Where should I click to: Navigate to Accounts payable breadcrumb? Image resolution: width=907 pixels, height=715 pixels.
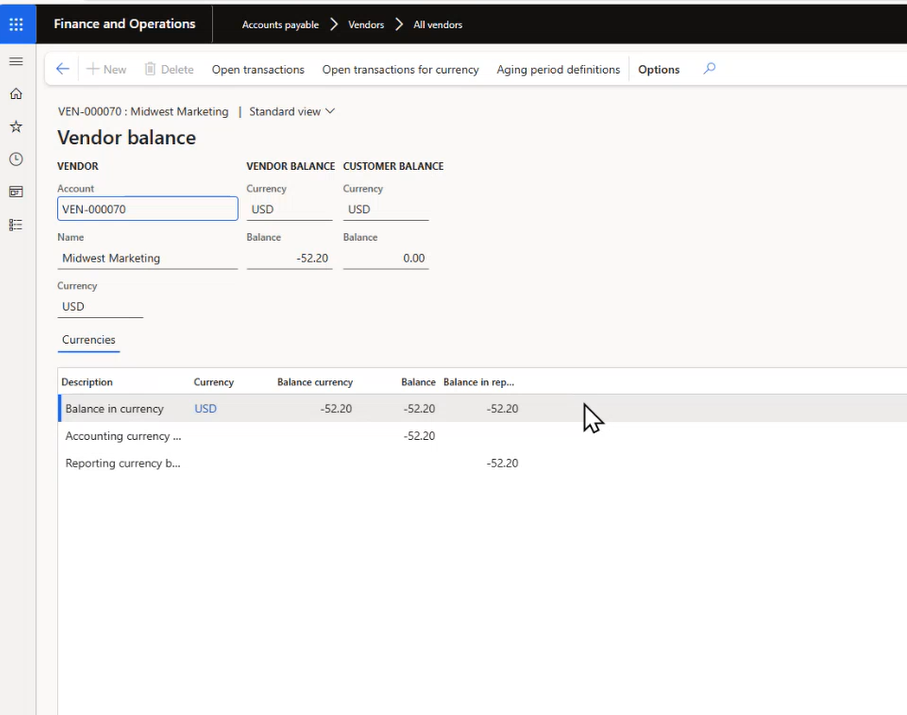pyautogui.click(x=281, y=25)
